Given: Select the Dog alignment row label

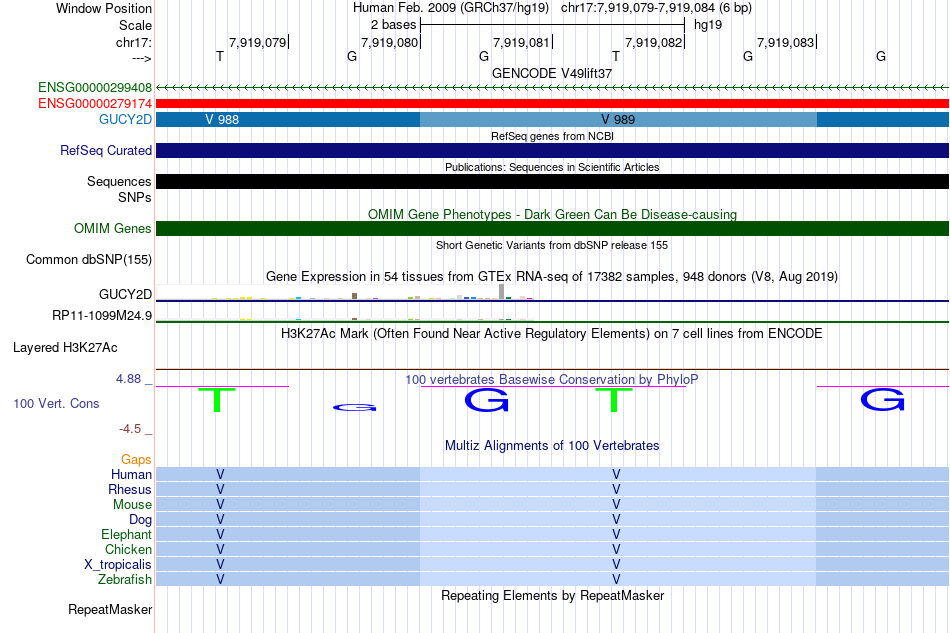Looking at the screenshot, I should (140, 520).
